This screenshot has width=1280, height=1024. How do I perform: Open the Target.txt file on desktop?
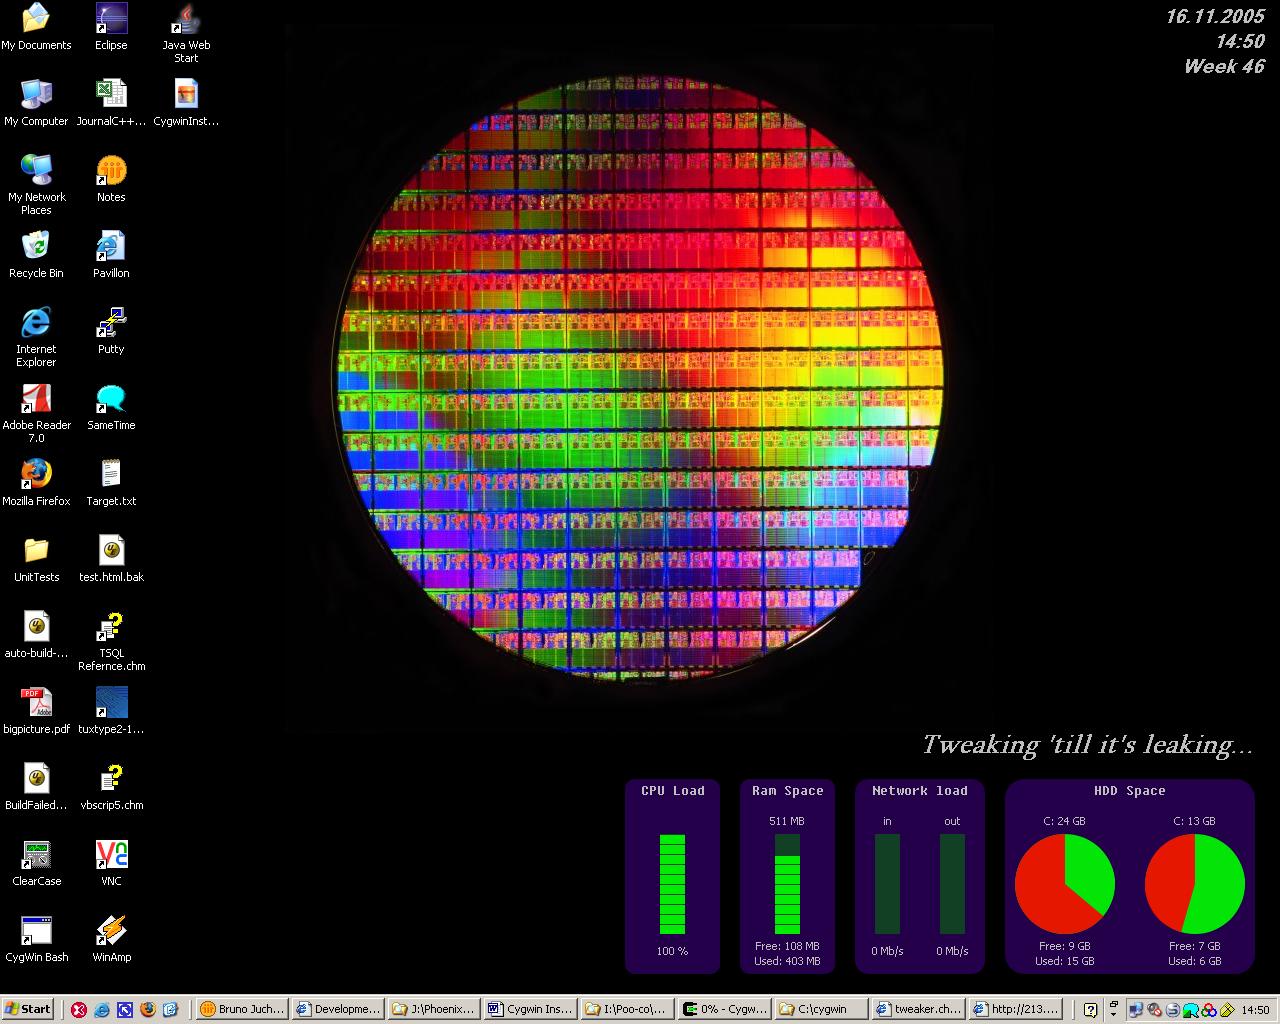click(111, 475)
